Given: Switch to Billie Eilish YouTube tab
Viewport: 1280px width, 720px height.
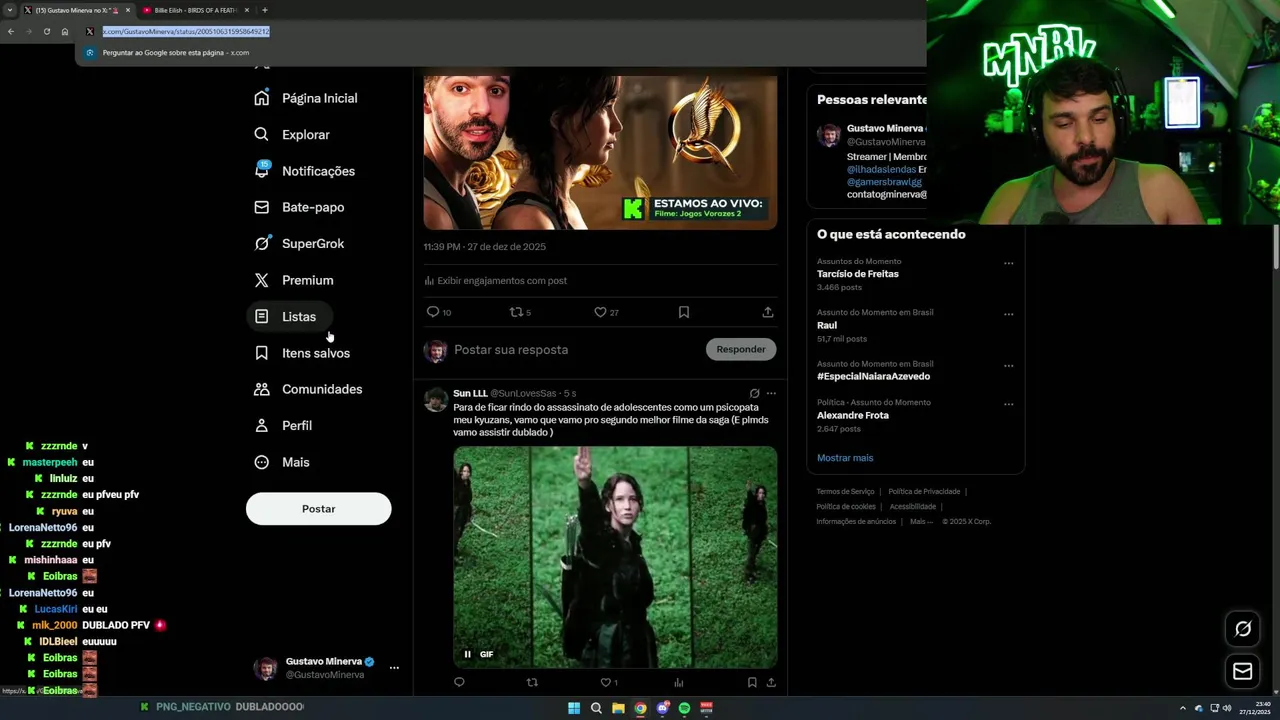Looking at the screenshot, I should (196, 10).
